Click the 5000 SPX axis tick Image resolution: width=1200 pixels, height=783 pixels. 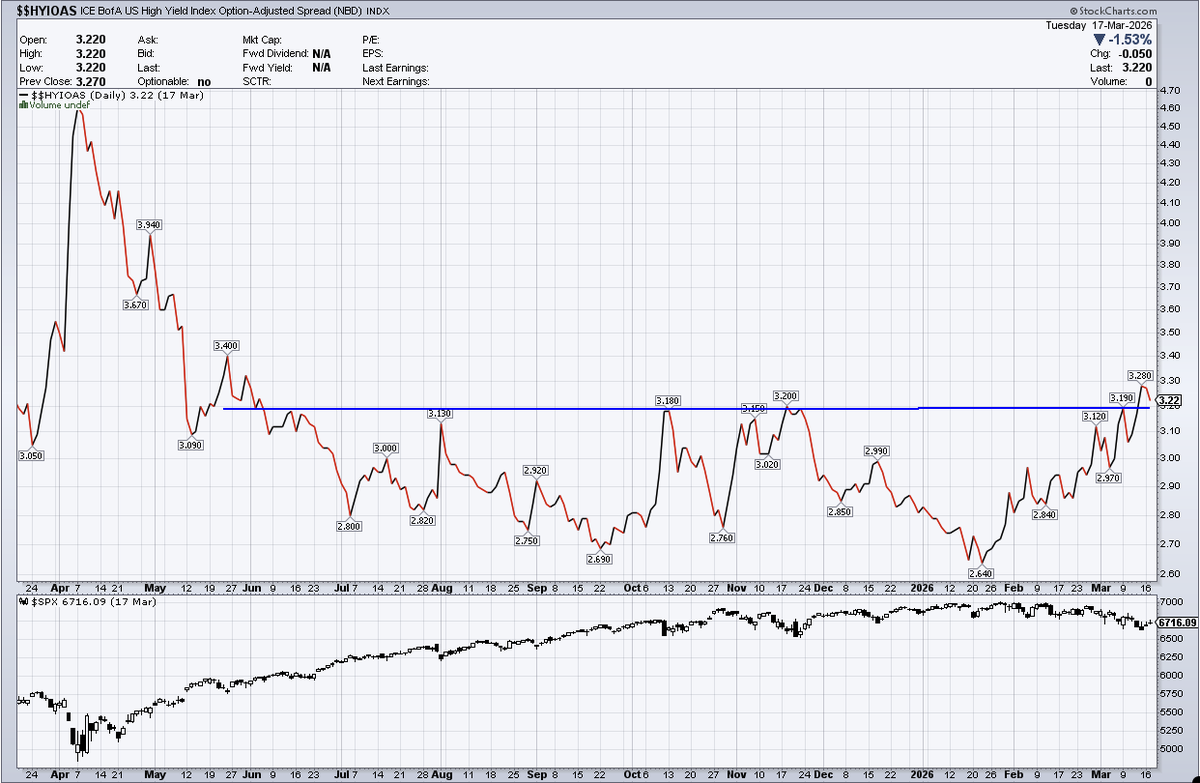[1171, 749]
